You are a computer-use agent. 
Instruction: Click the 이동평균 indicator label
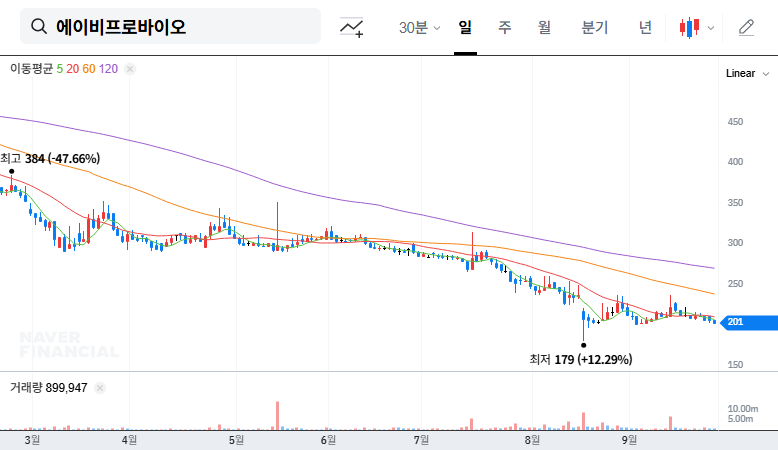(x=31, y=69)
